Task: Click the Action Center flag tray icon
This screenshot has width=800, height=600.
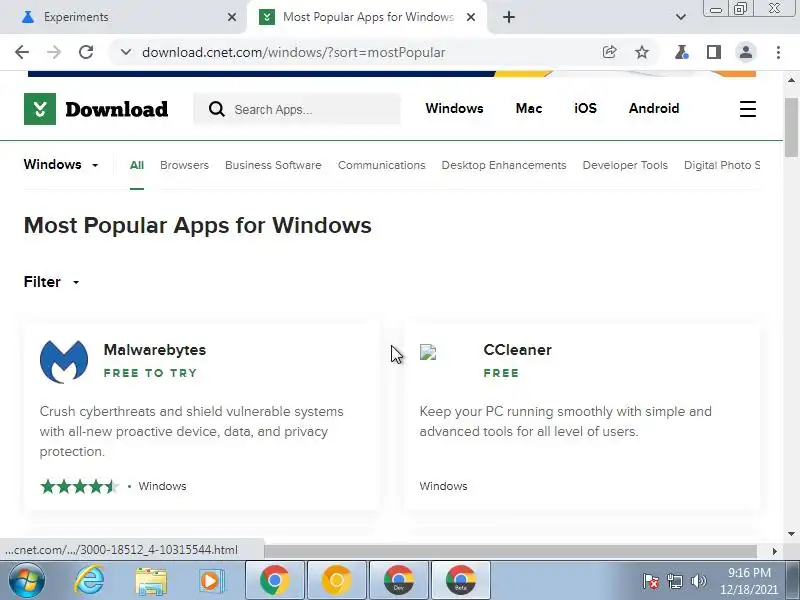Action: point(651,581)
